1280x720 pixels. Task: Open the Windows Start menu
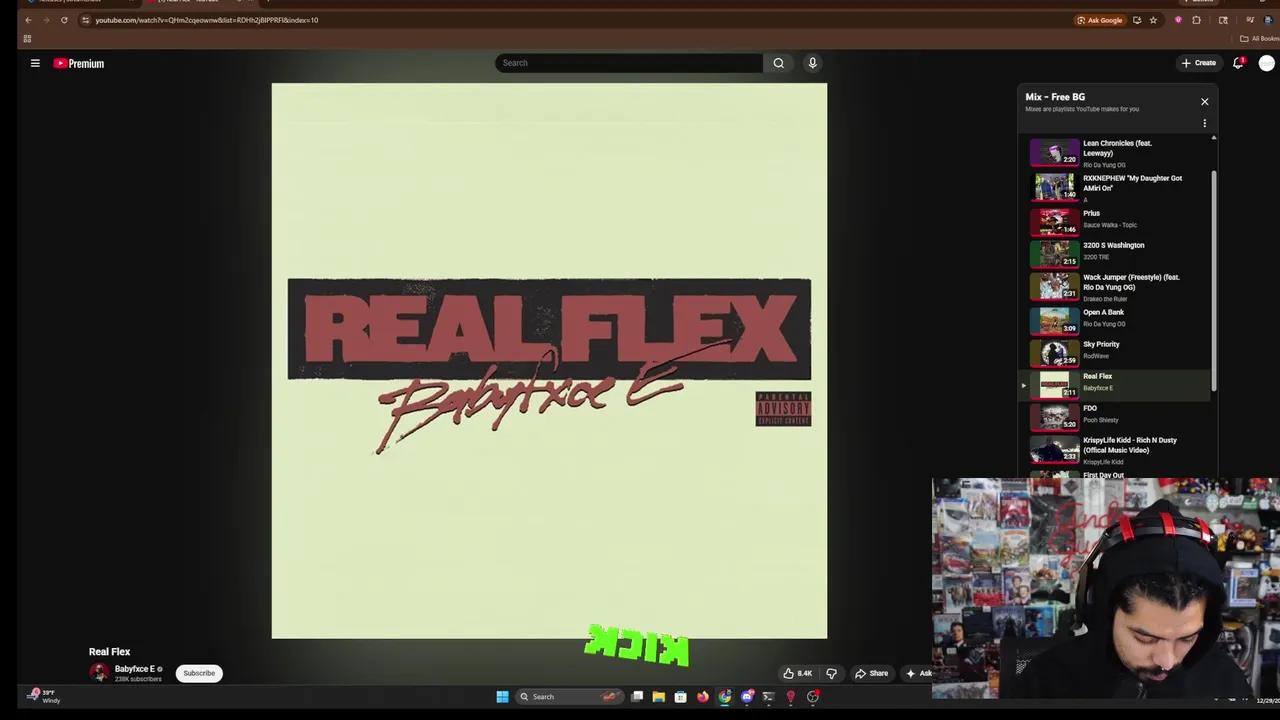click(x=502, y=697)
